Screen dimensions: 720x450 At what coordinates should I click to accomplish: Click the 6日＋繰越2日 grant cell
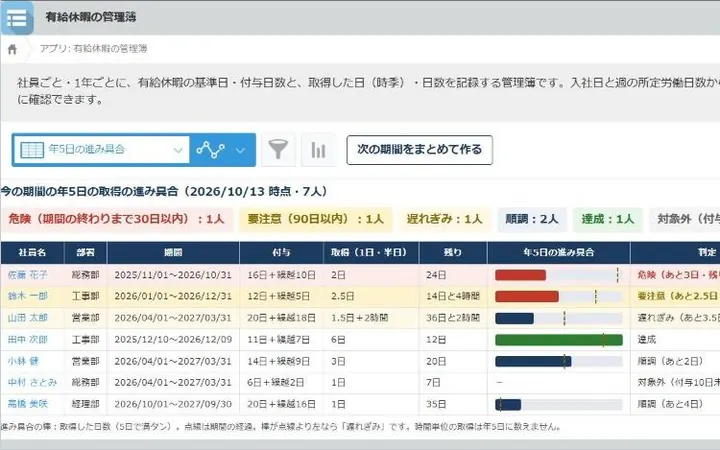(x=281, y=382)
